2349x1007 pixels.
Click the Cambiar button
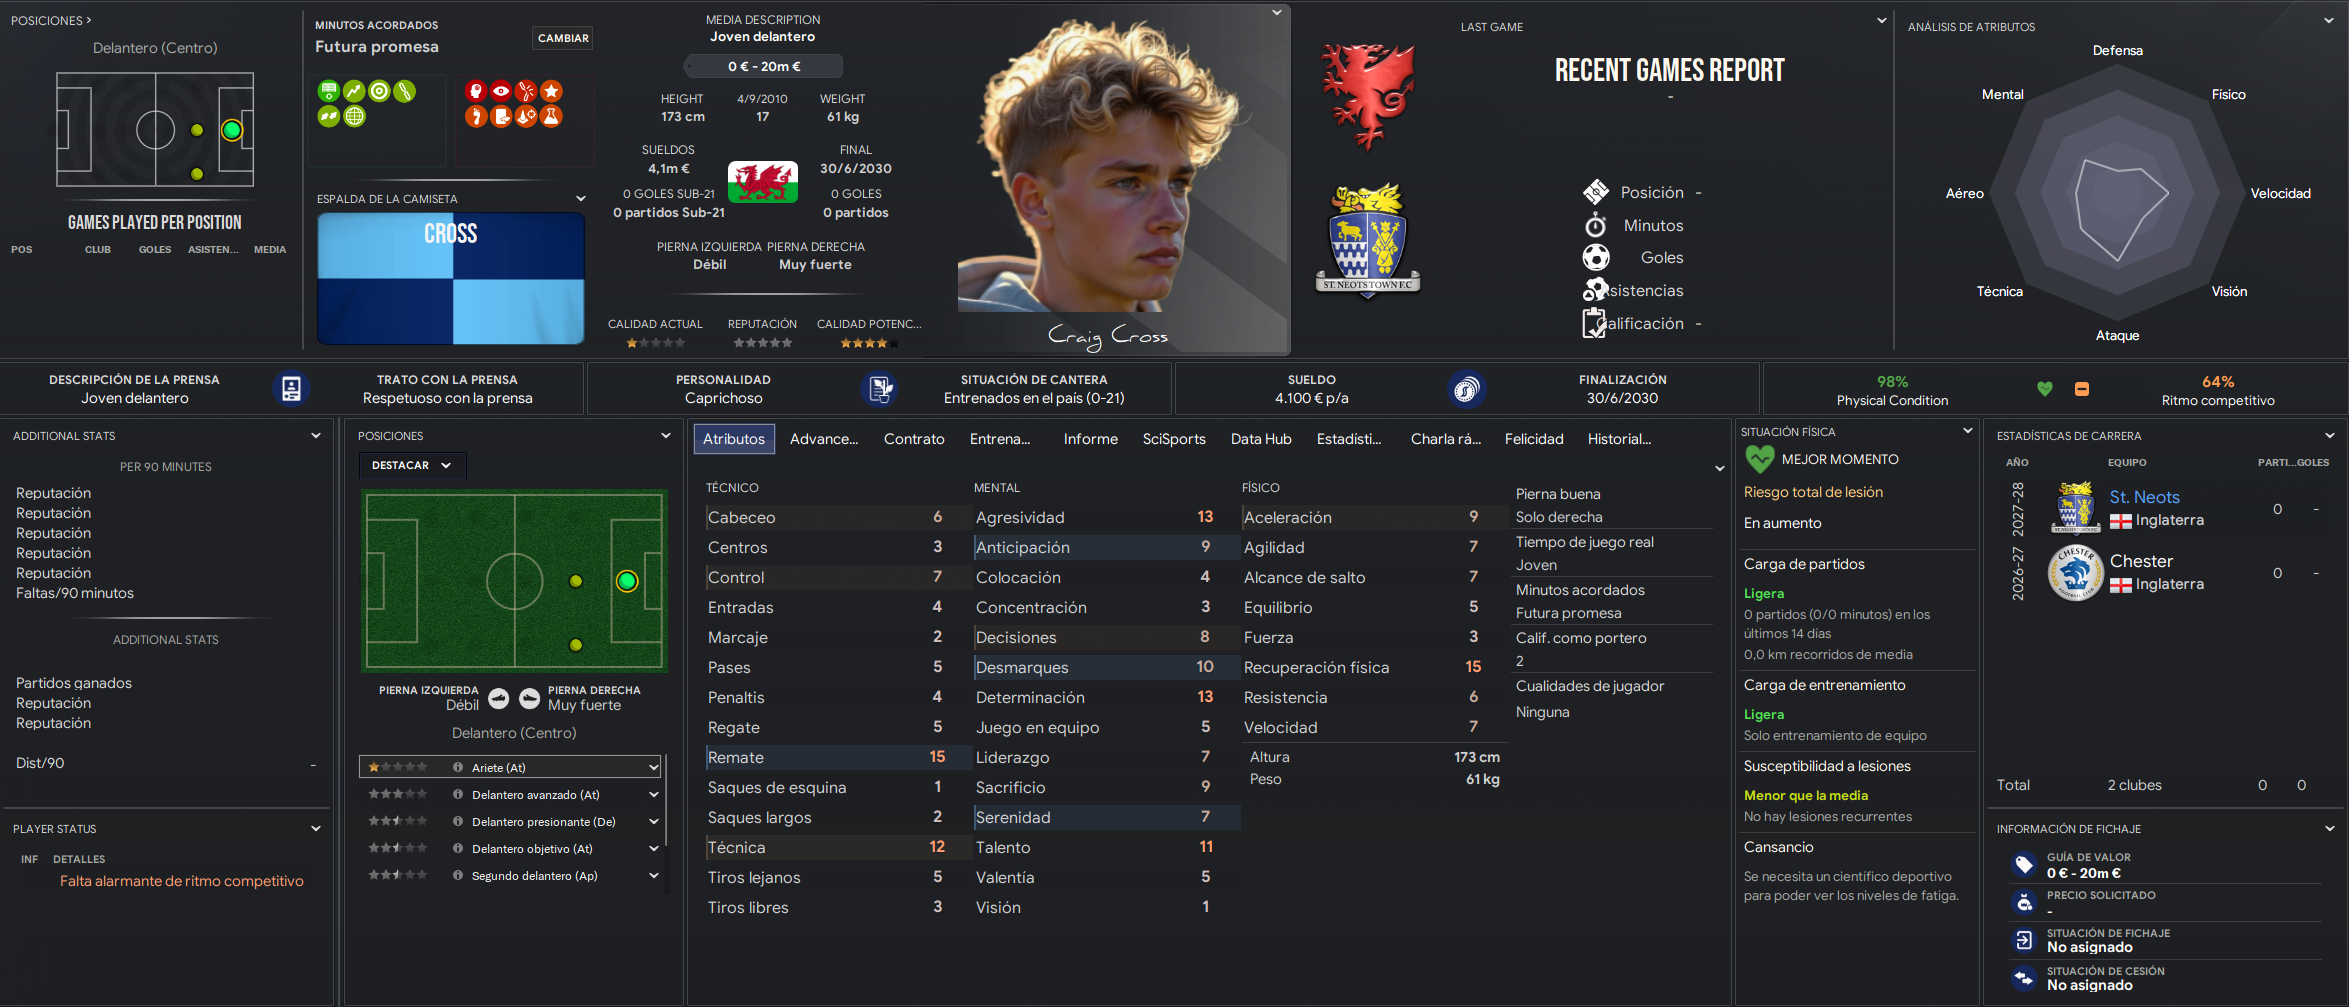[x=563, y=38]
